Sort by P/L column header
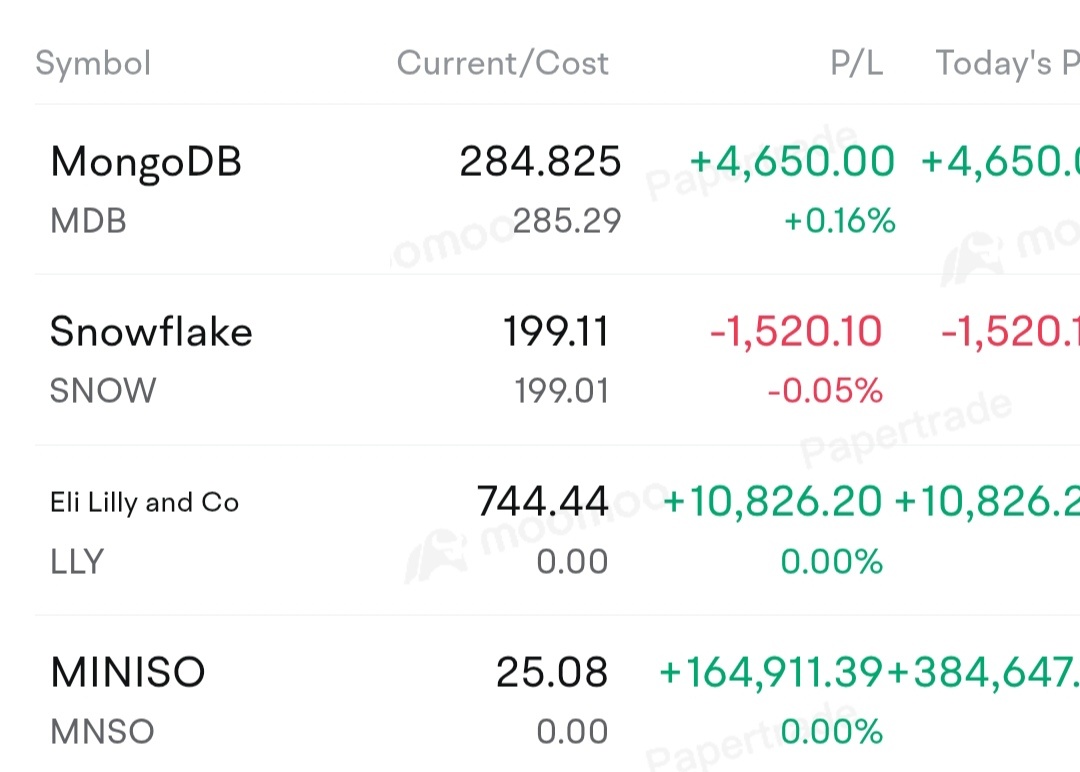Image resolution: width=1080 pixels, height=772 pixels. coord(856,63)
